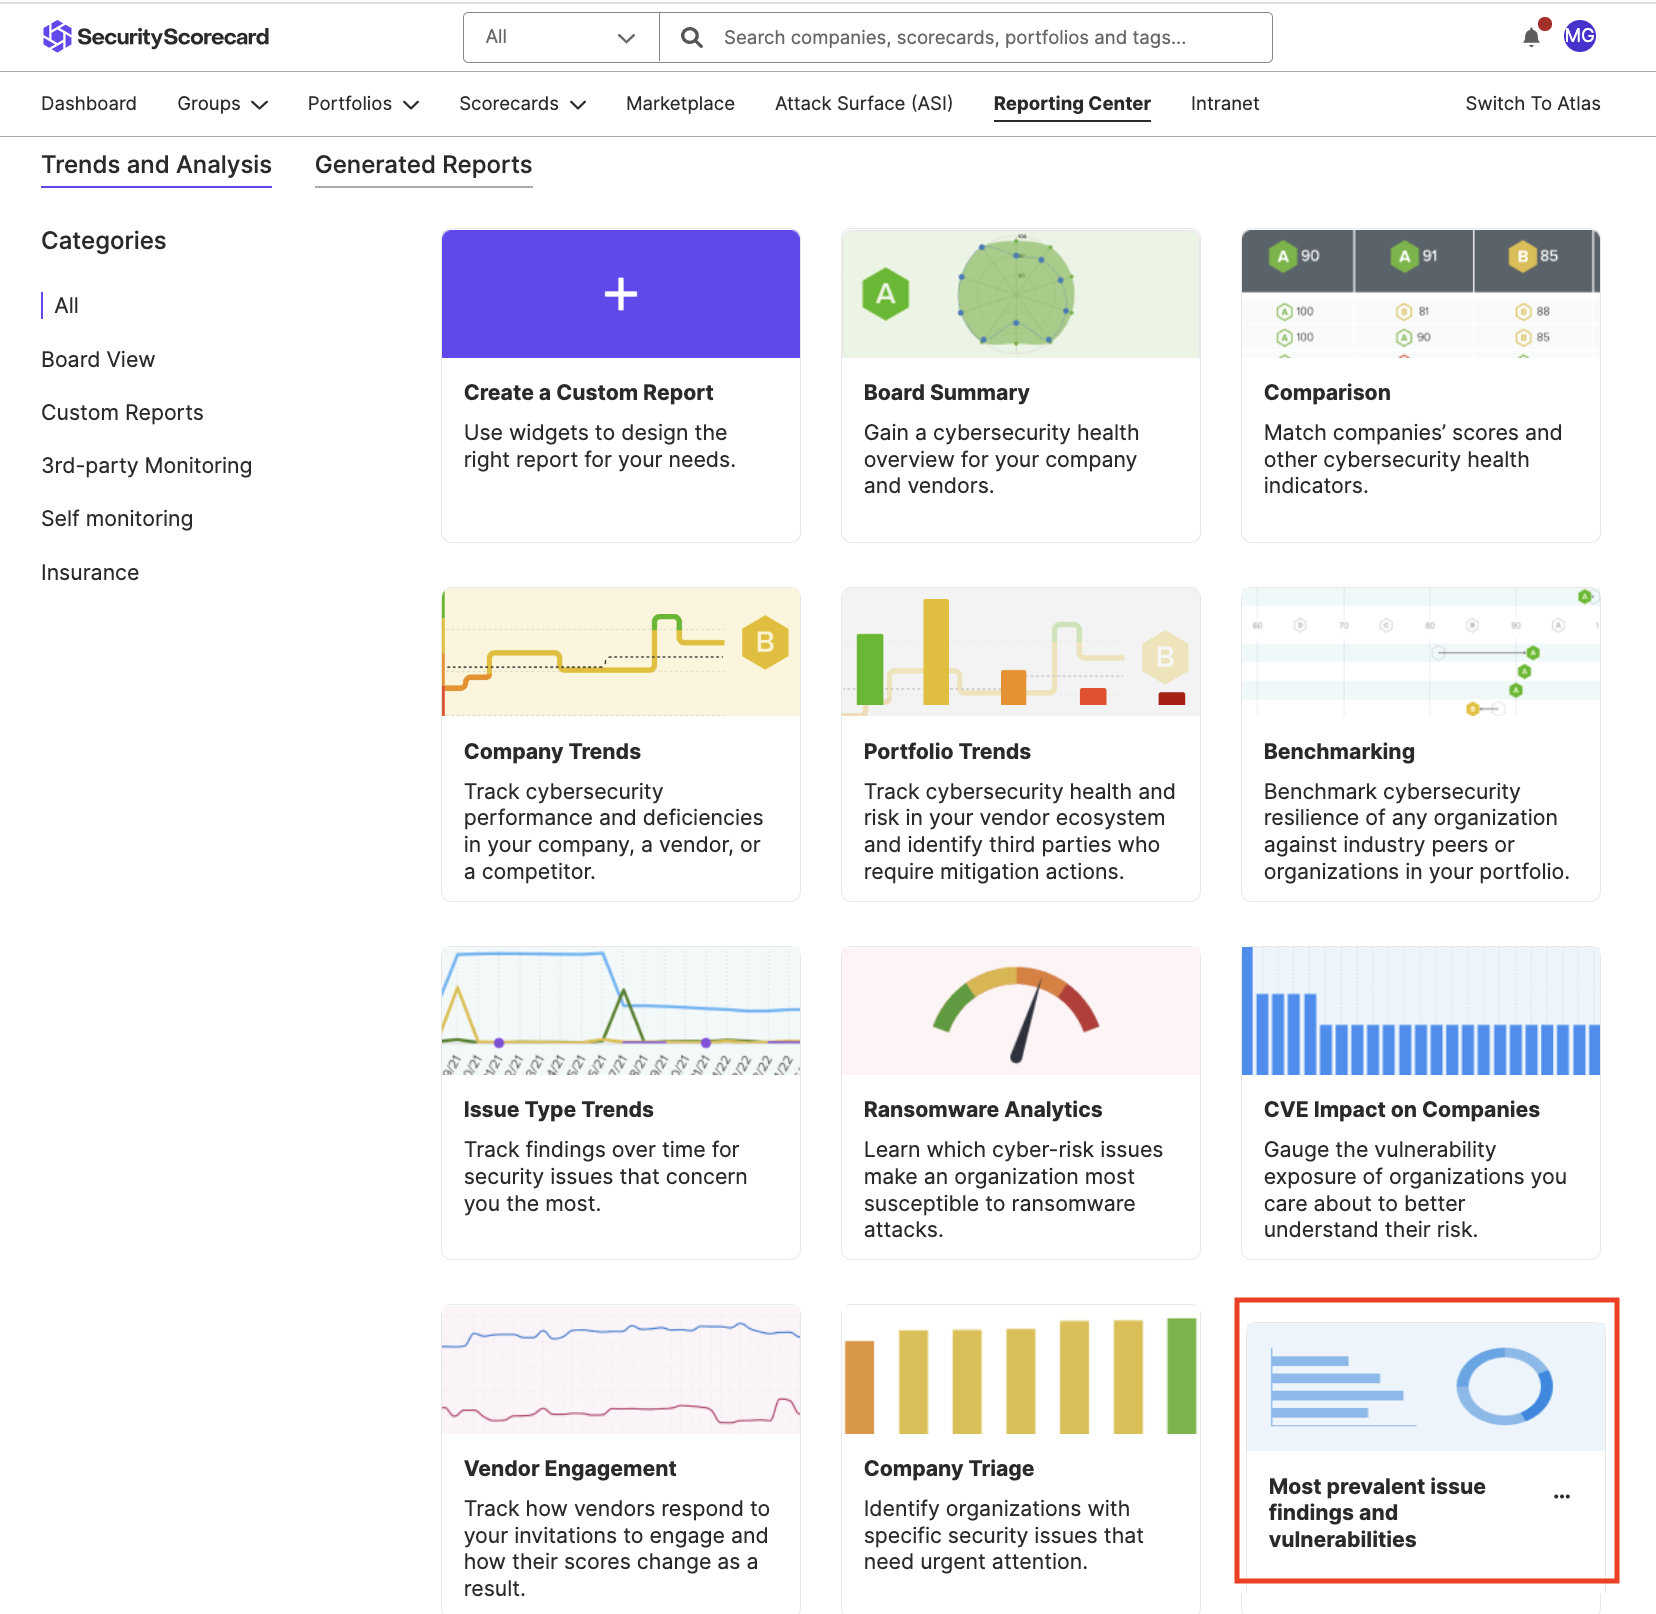The width and height of the screenshot is (1656, 1614).
Task: Click the search magnifier icon
Action: (691, 37)
